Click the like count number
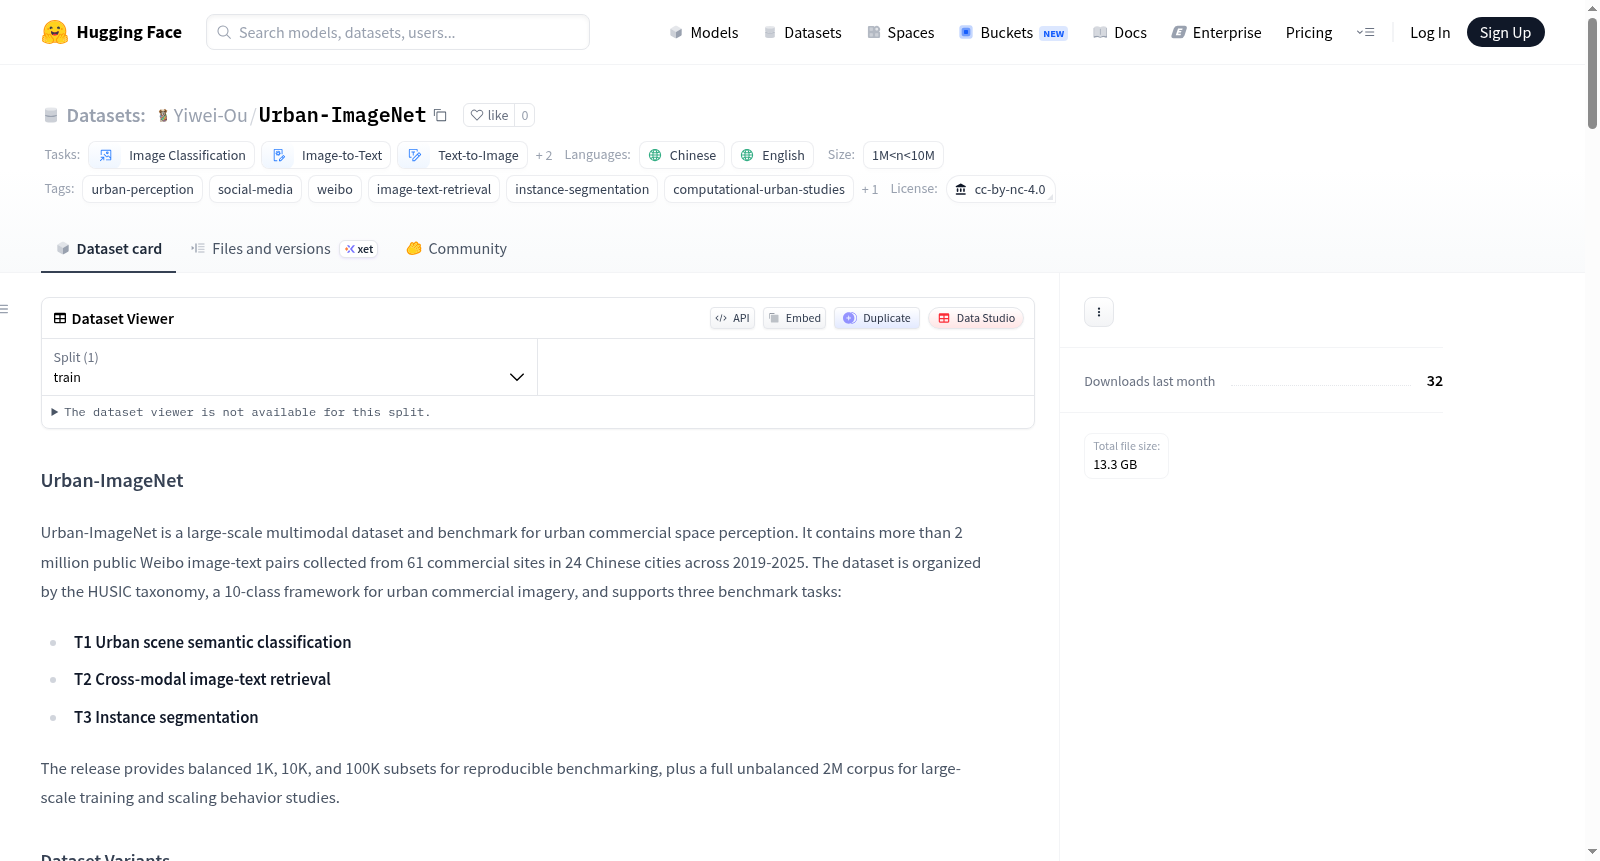1600x861 pixels. click(x=525, y=115)
